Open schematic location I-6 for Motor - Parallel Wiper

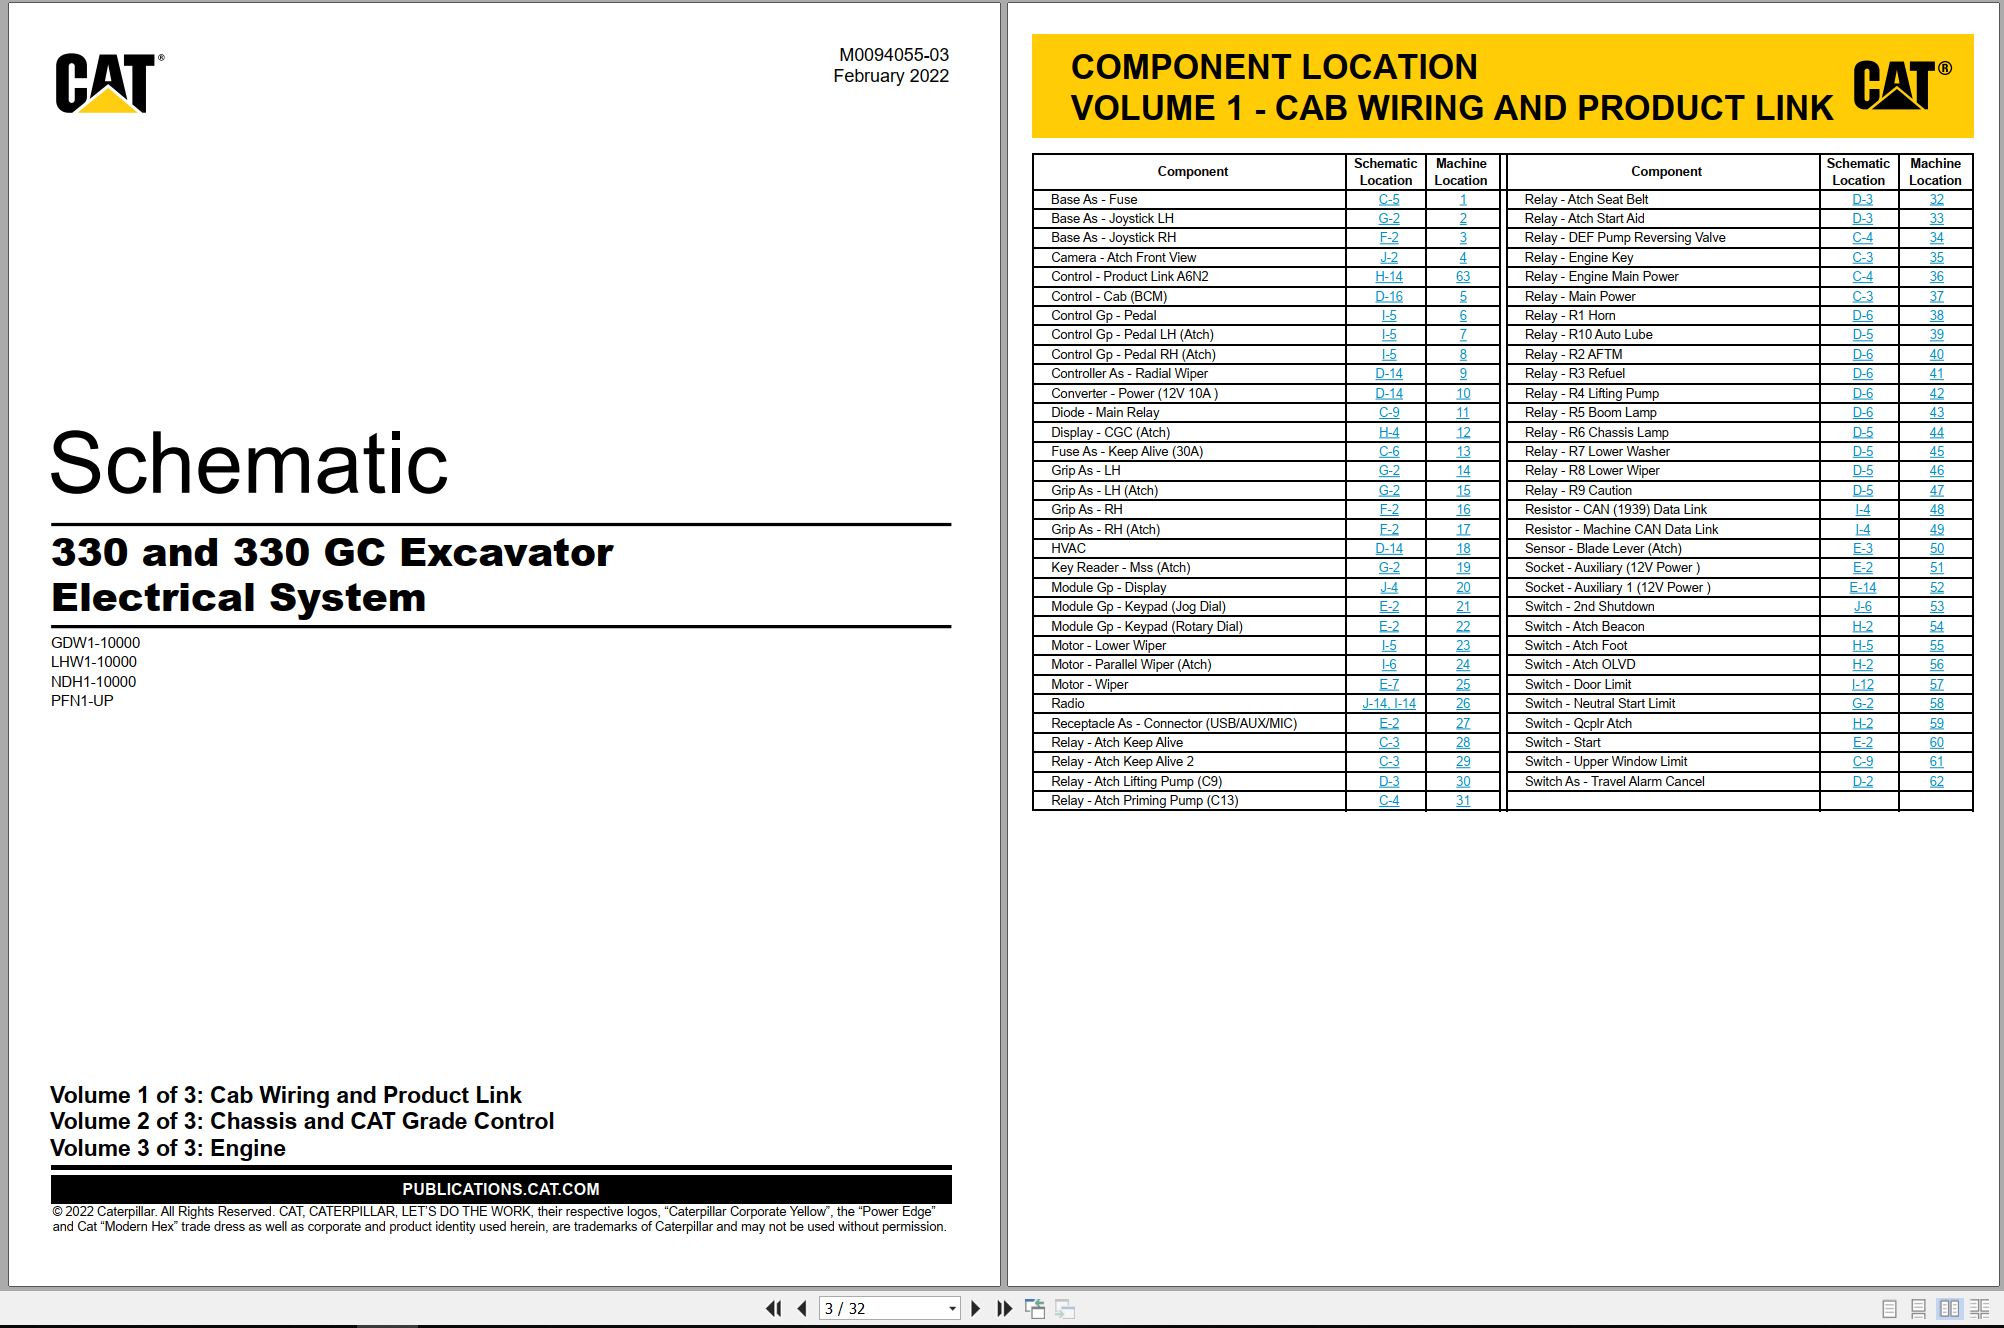(1388, 665)
